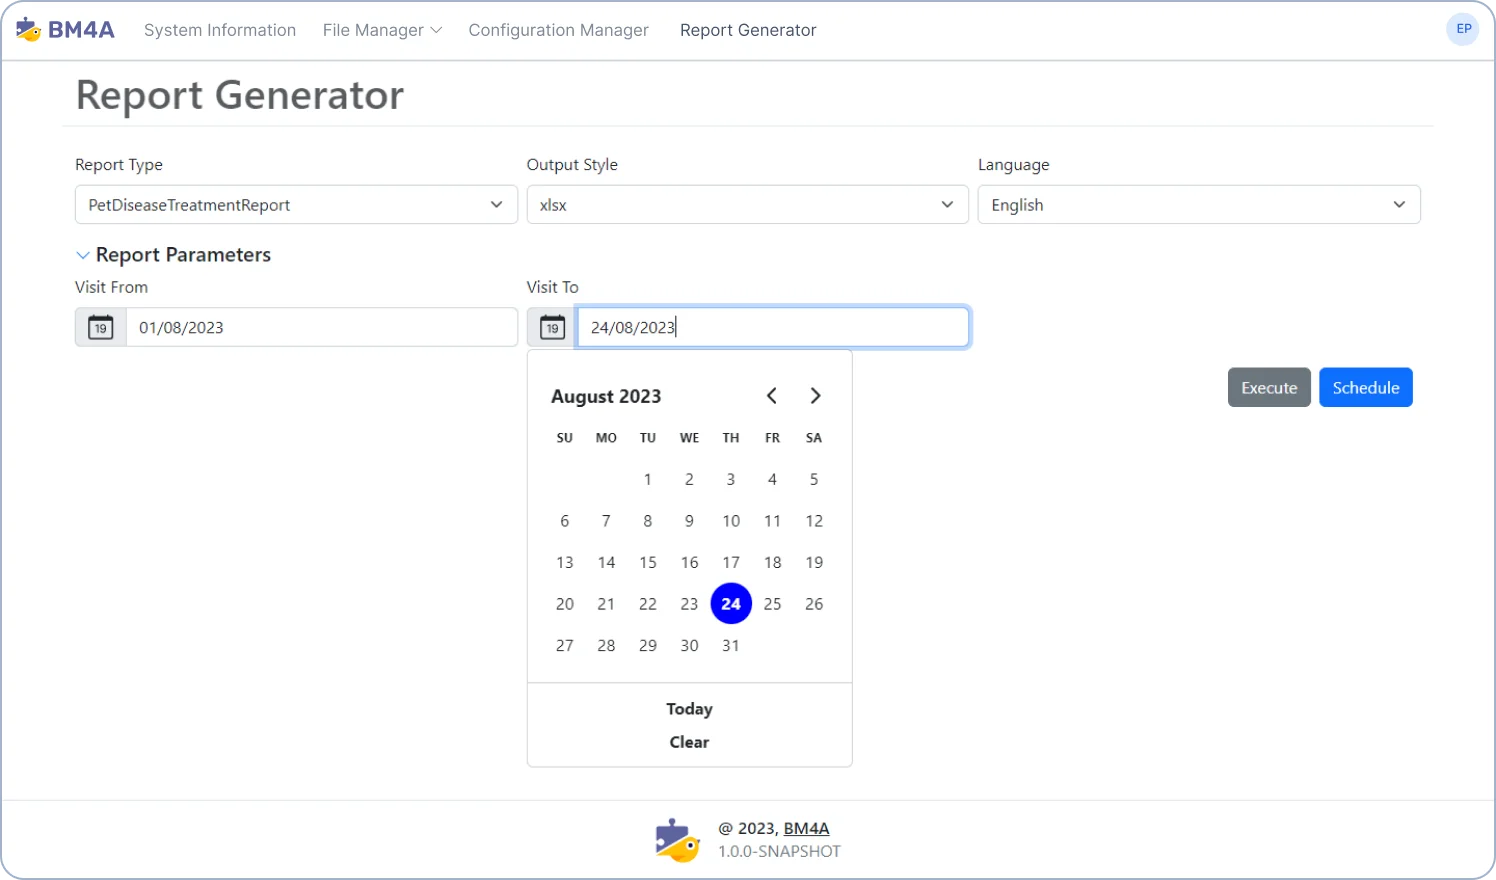Go to next month in calendar
Screen dimensions: 1496x880
pos(815,396)
